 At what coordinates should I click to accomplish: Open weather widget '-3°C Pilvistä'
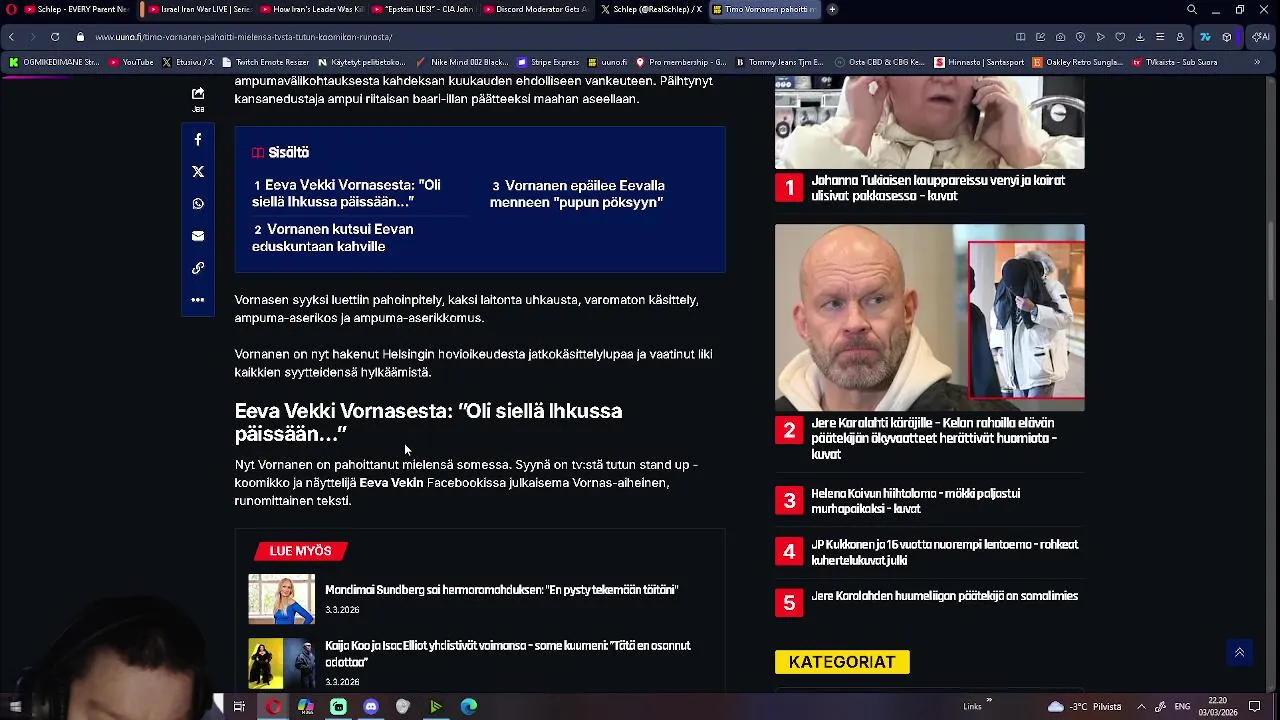point(1085,707)
